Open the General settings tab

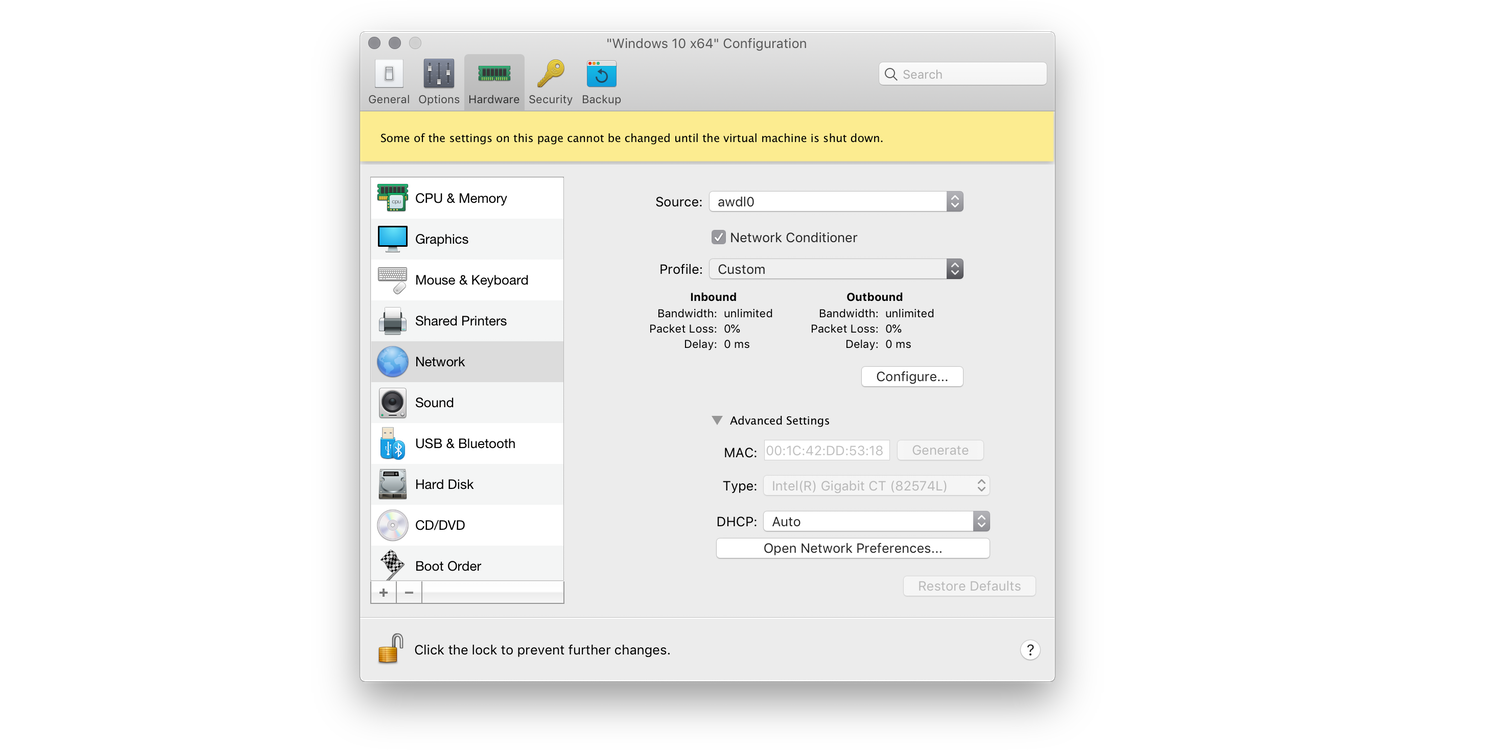point(388,81)
